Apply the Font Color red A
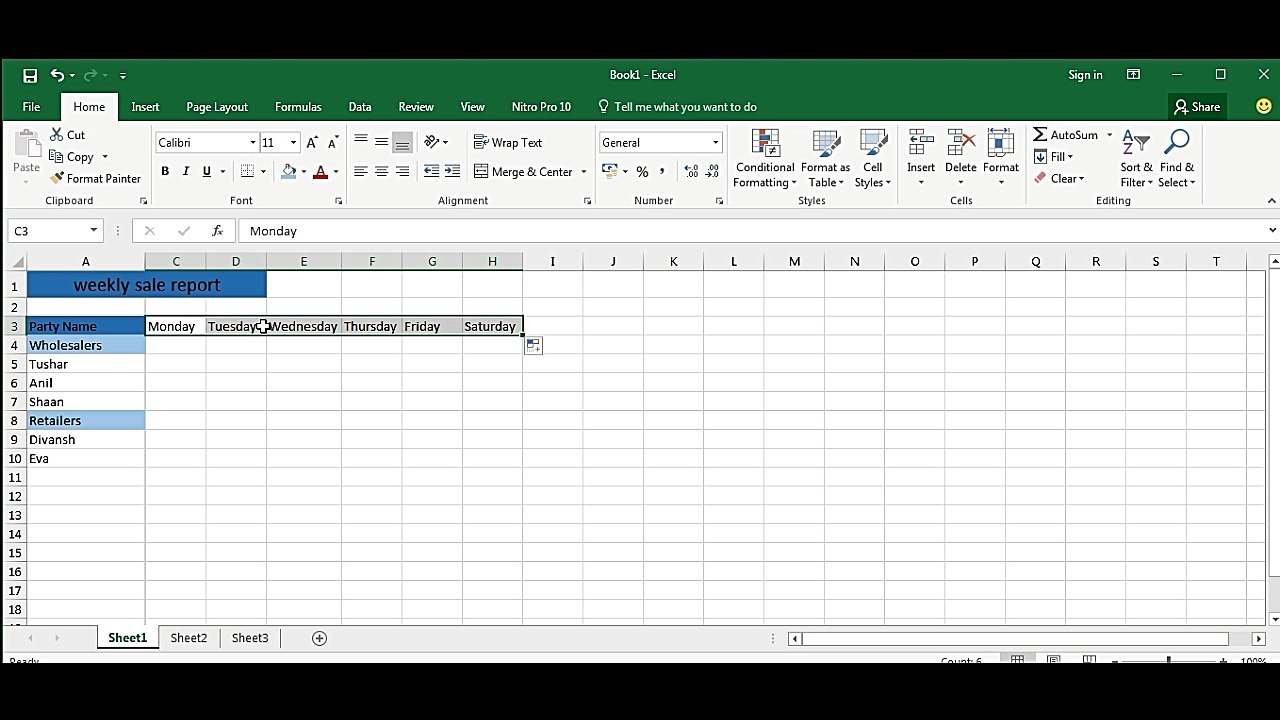This screenshot has height=720, width=1280. pyautogui.click(x=320, y=172)
